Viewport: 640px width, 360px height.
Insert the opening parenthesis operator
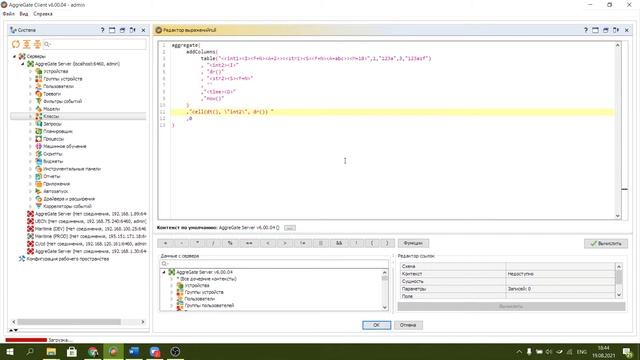point(372,243)
